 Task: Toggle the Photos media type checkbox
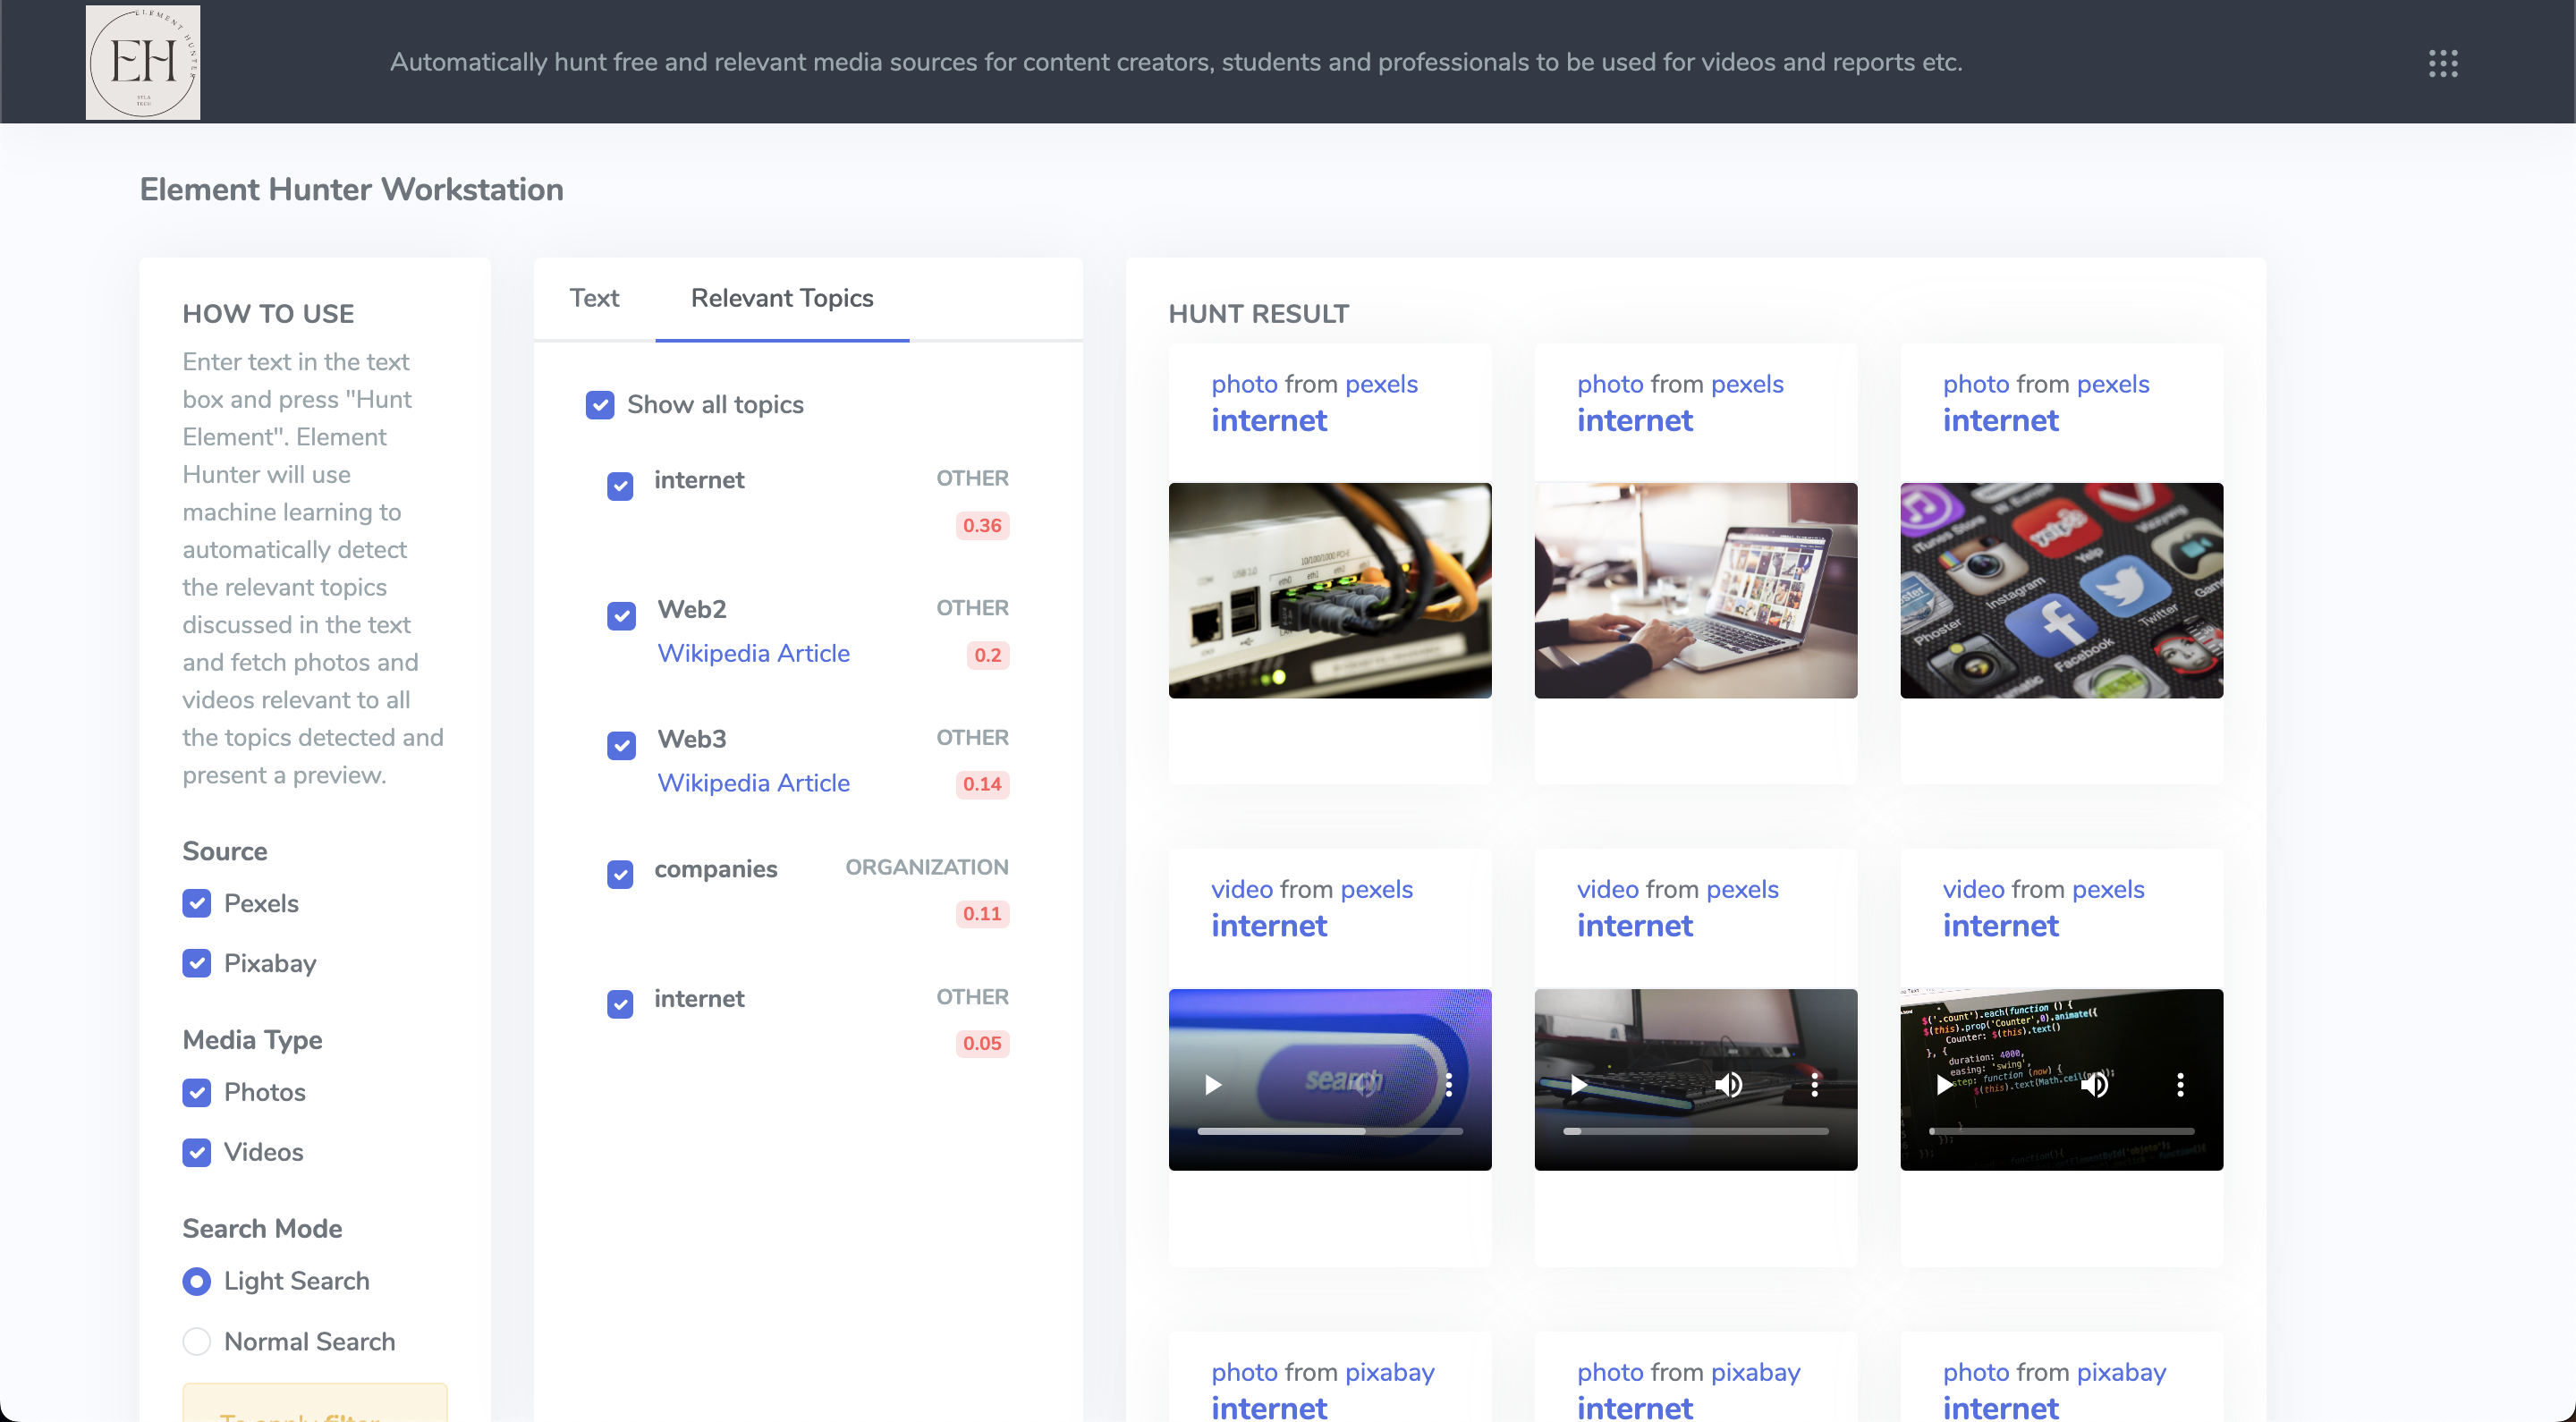tap(197, 1092)
